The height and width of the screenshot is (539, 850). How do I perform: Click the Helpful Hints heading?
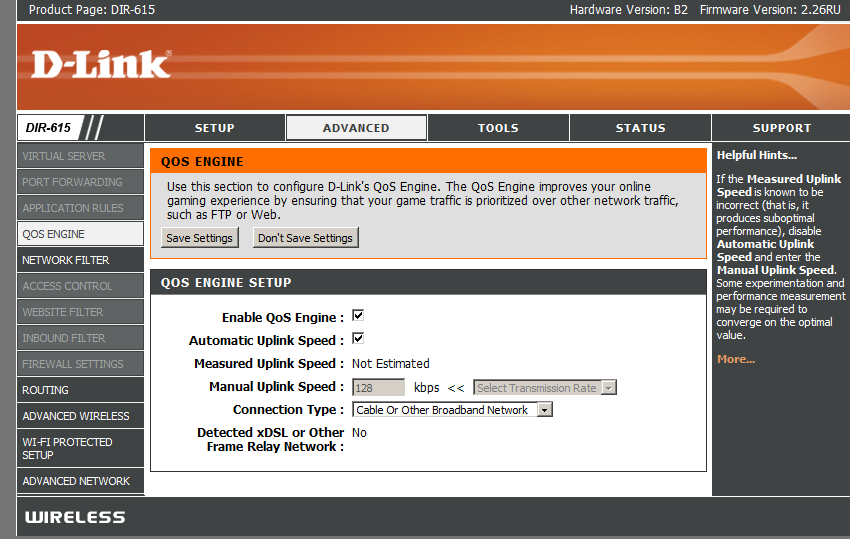click(x=757, y=155)
